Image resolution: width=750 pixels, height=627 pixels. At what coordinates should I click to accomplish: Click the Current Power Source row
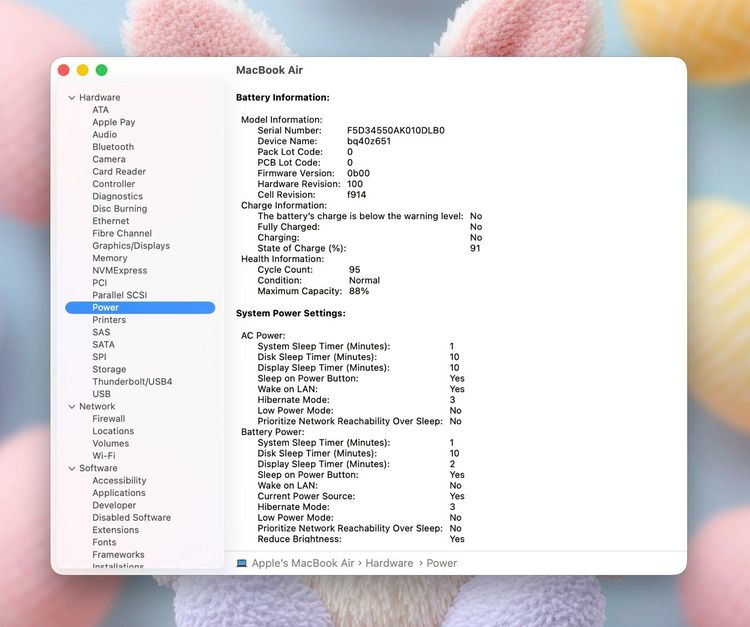point(361,496)
